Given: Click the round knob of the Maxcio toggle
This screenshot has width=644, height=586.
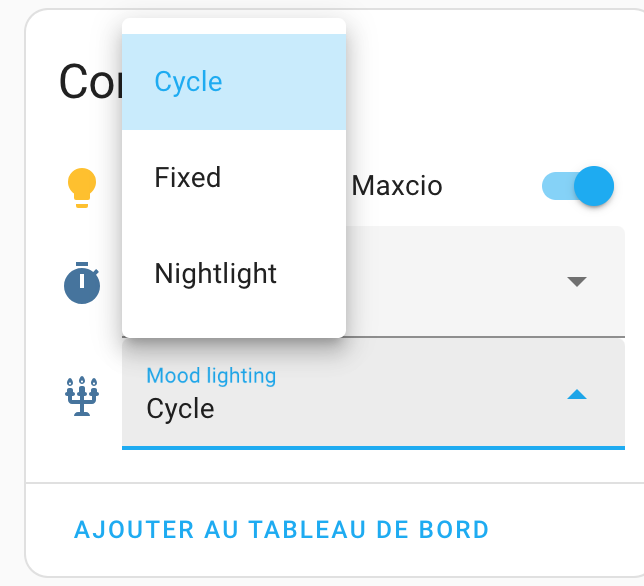Looking at the screenshot, I should point(594,186).
